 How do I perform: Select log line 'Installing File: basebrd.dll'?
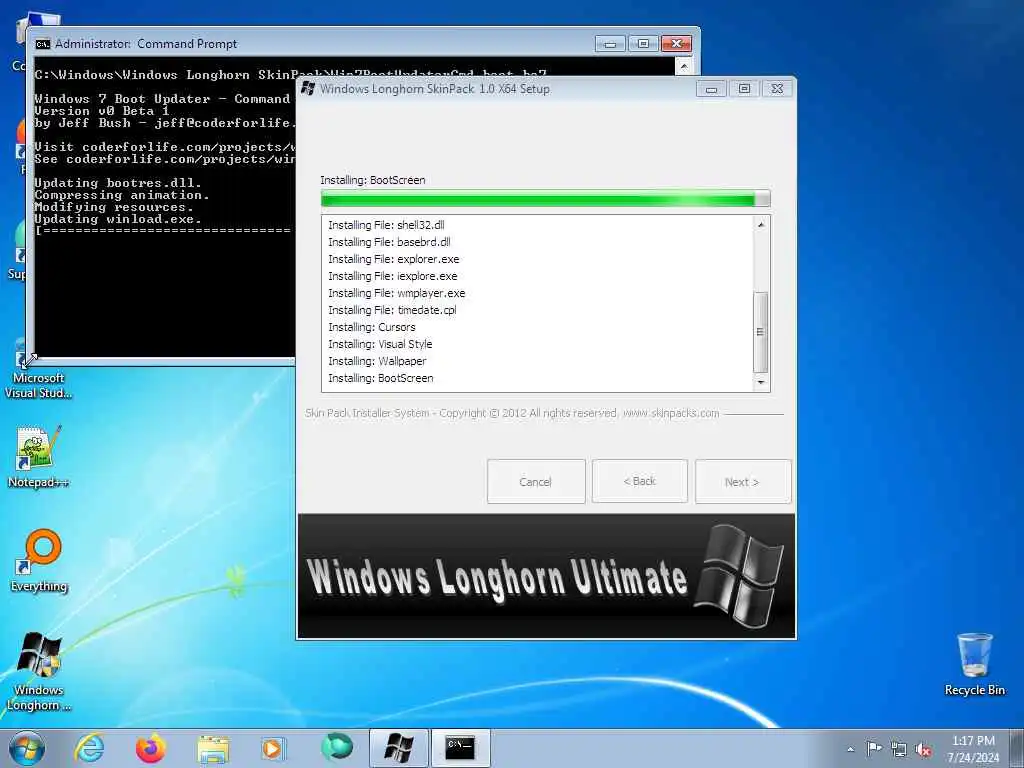click(x=389, y=242)
